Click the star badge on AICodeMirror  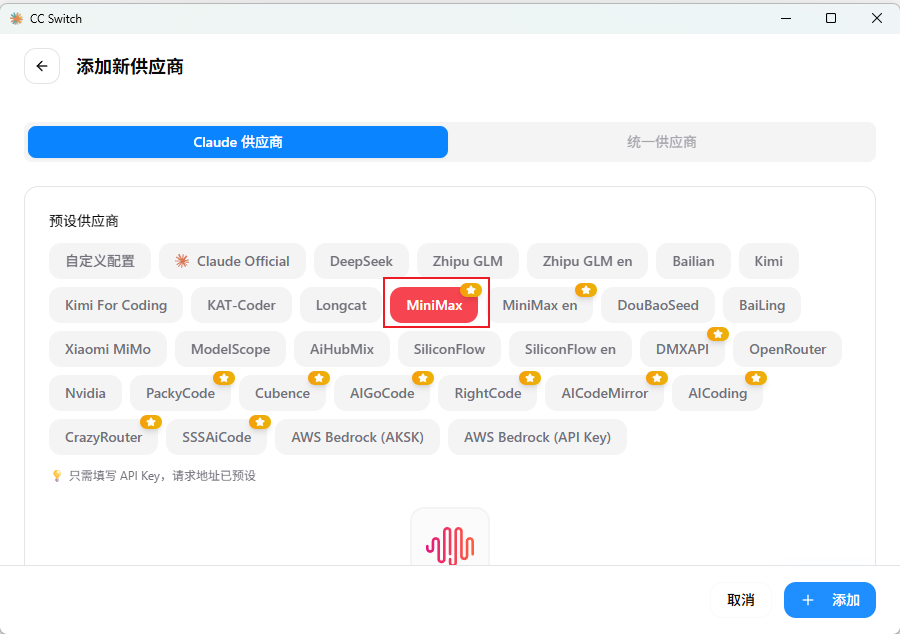click(x=657, y=378)
